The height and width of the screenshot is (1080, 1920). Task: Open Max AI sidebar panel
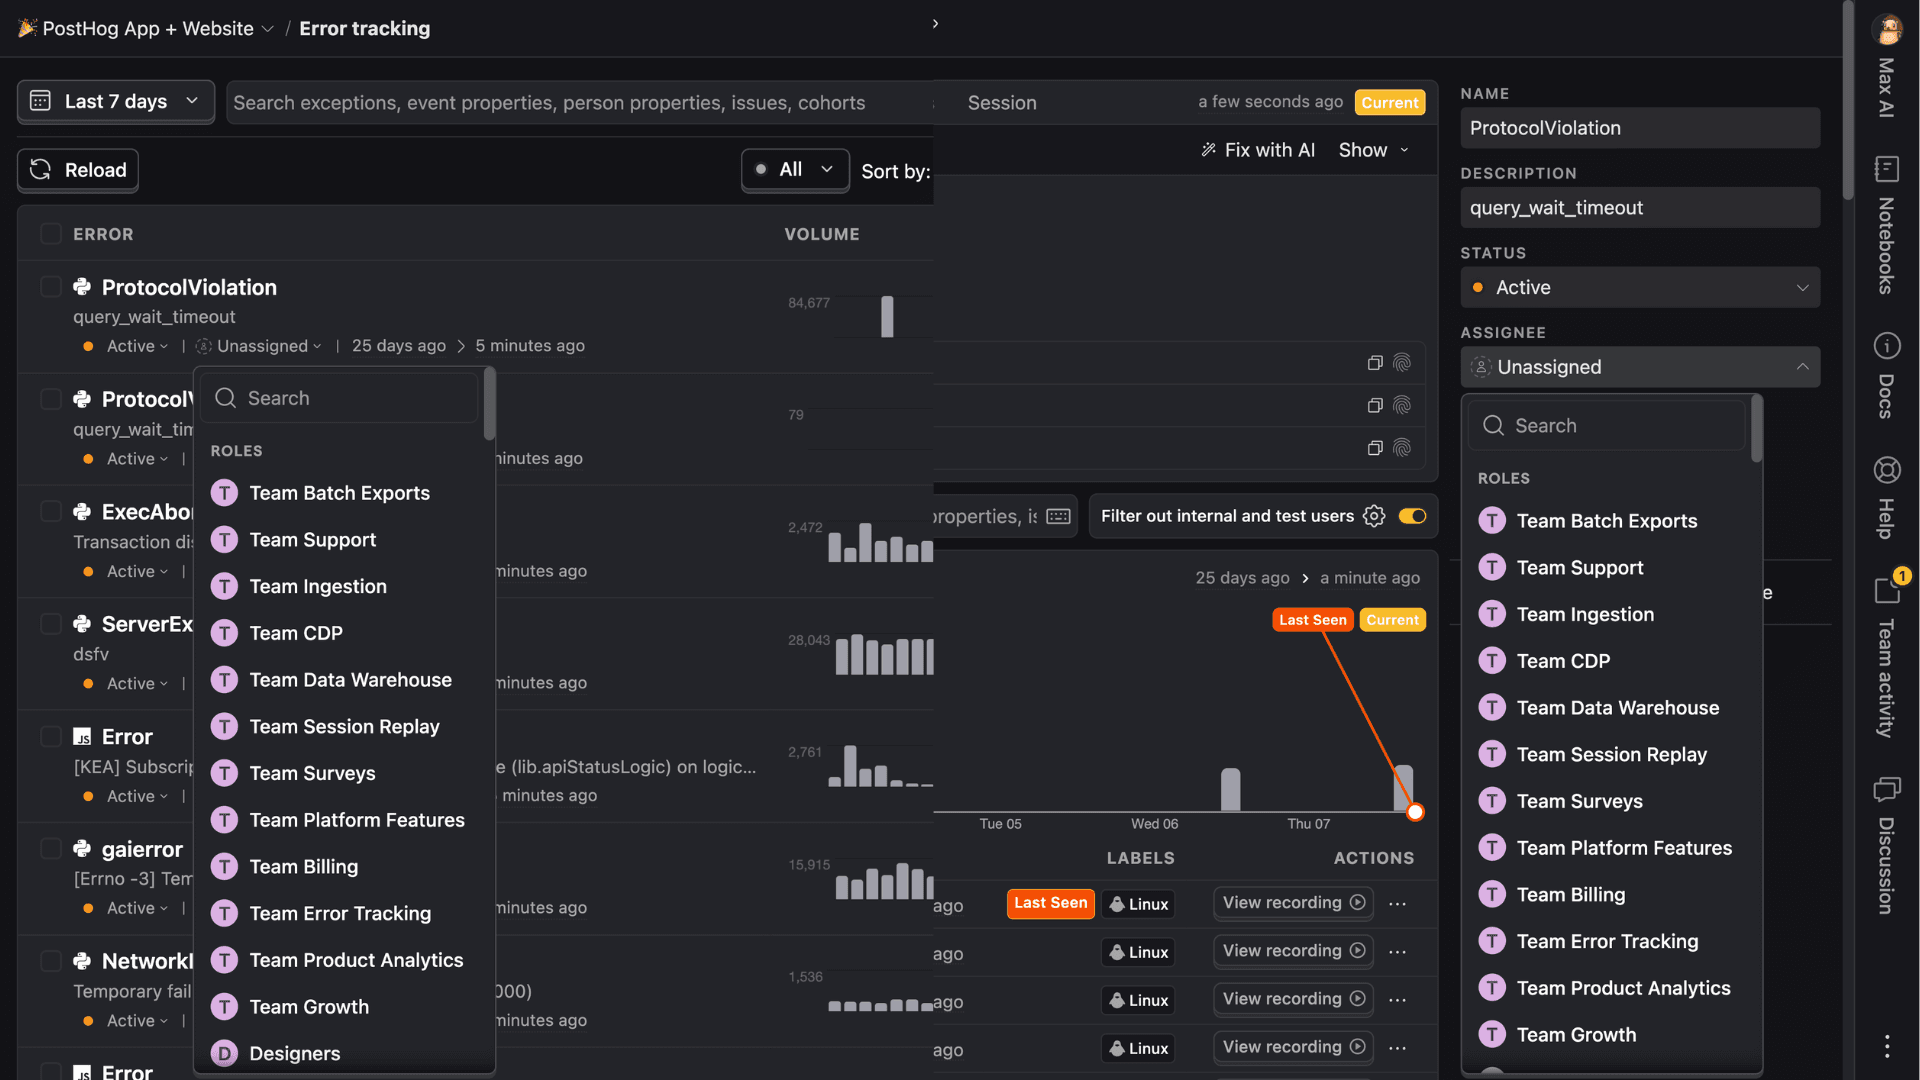[1886, 88]
